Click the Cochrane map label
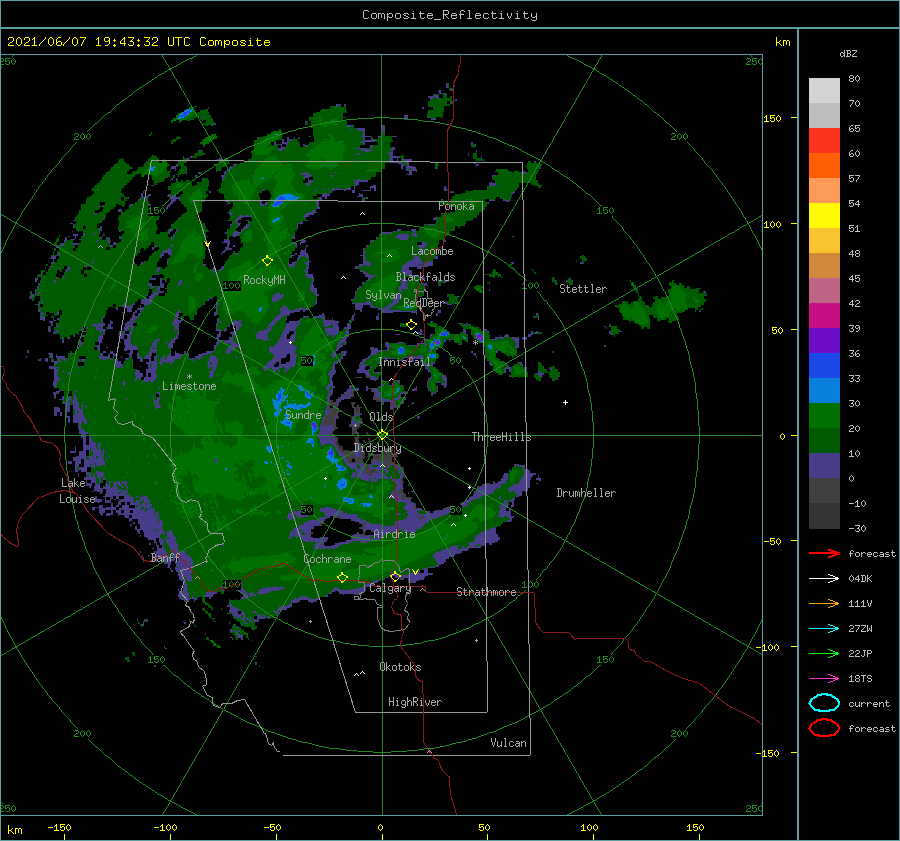This screenshot has height=841, width=900. coord(327,559)
